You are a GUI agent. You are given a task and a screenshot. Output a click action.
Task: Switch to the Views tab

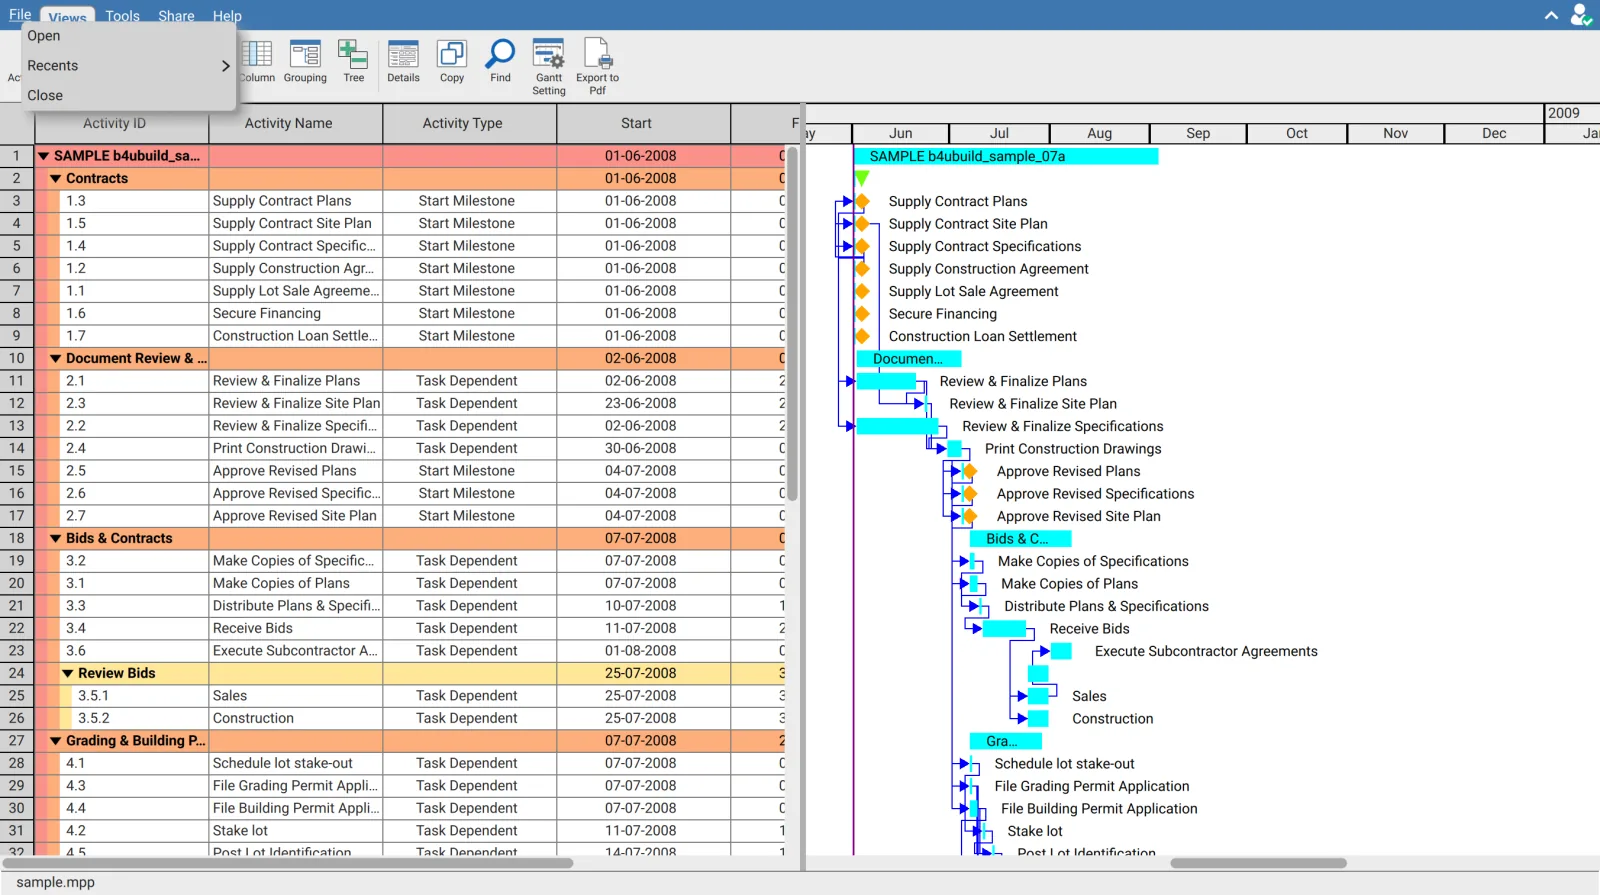pos(67,18)
